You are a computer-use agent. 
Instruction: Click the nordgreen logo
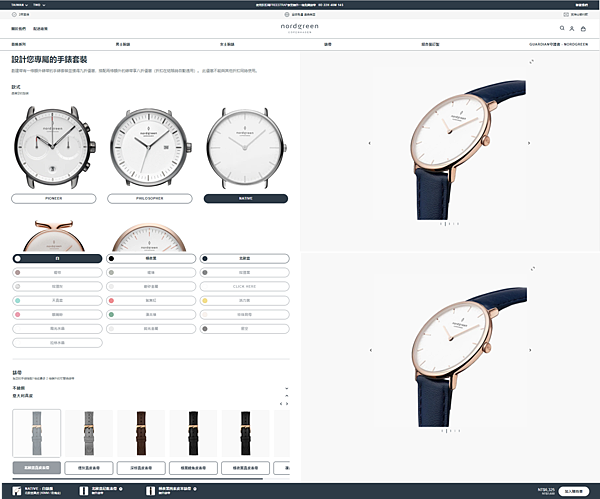299,28
